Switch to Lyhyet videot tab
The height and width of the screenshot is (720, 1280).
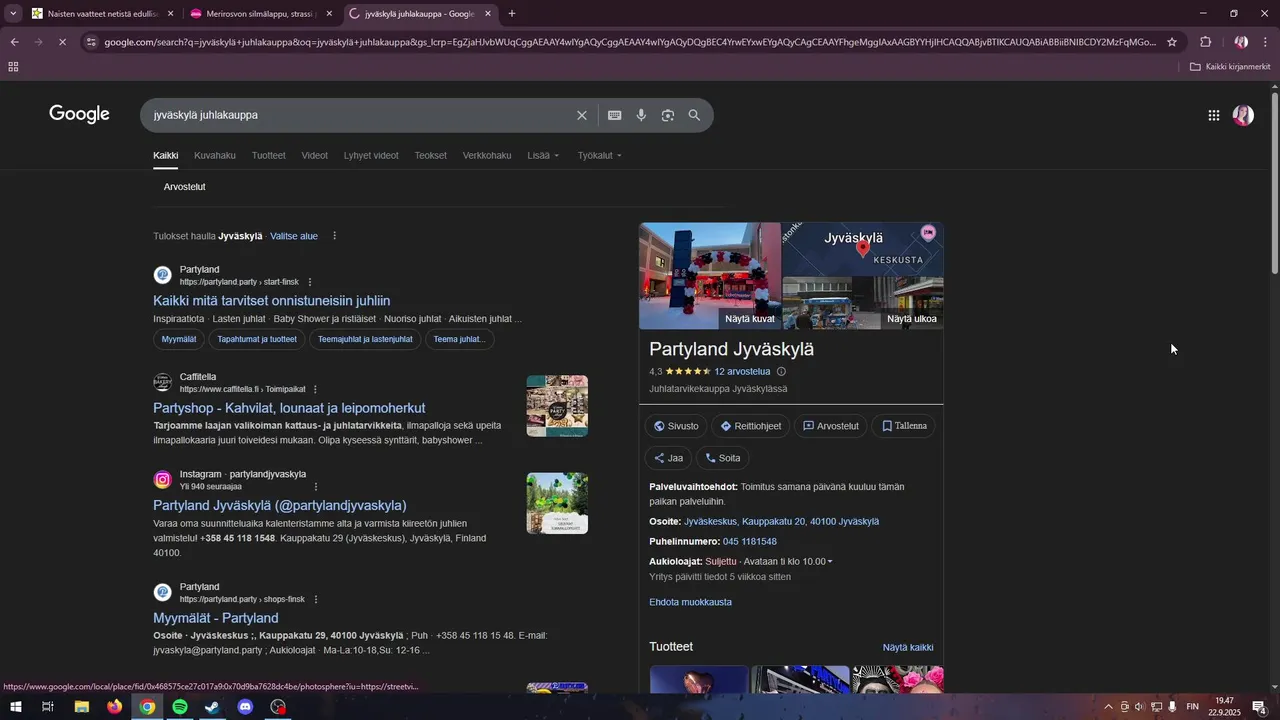[371, 155]
